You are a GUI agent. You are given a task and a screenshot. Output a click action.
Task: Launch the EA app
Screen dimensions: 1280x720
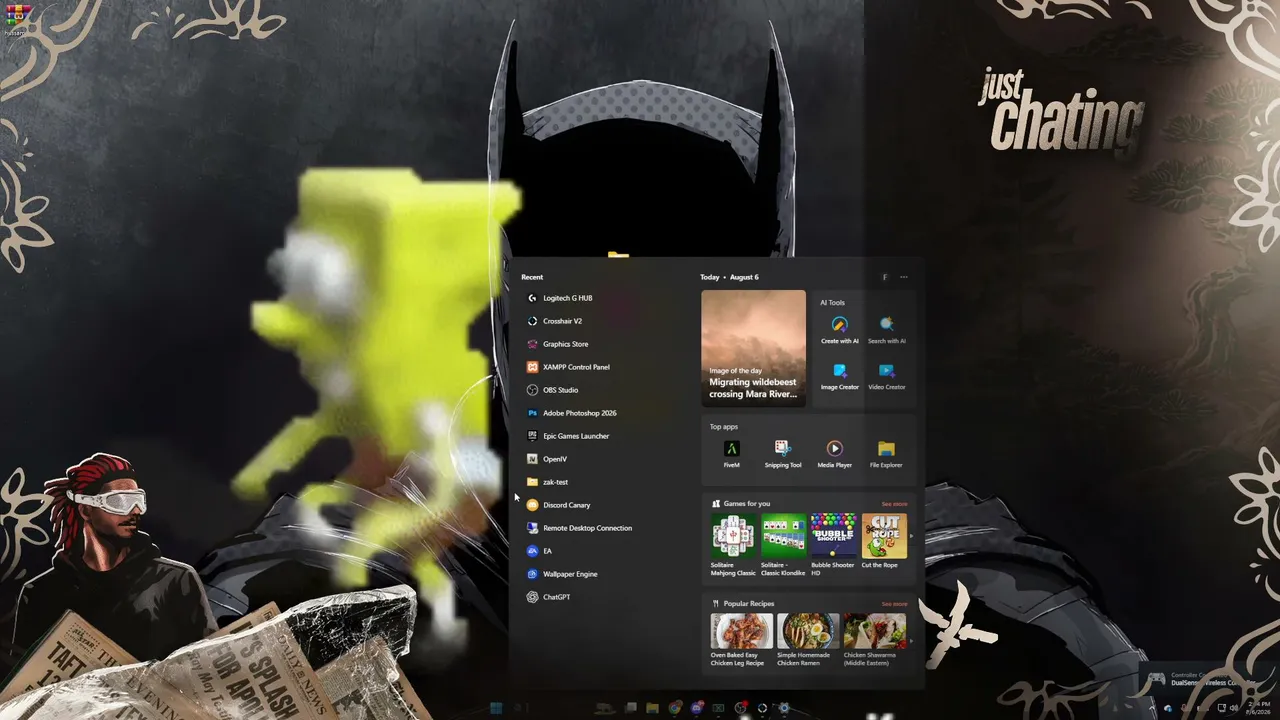click(x=540, y=551)
